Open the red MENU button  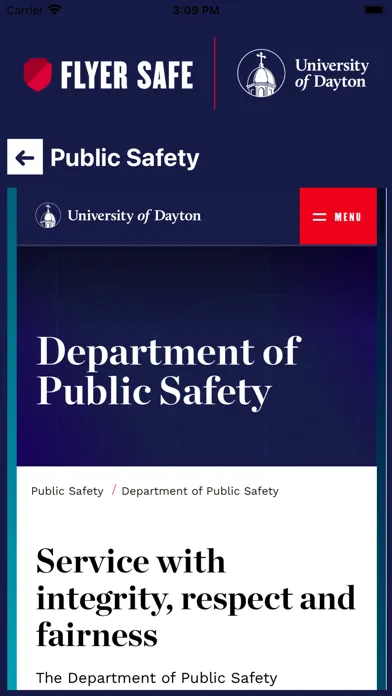338,216
